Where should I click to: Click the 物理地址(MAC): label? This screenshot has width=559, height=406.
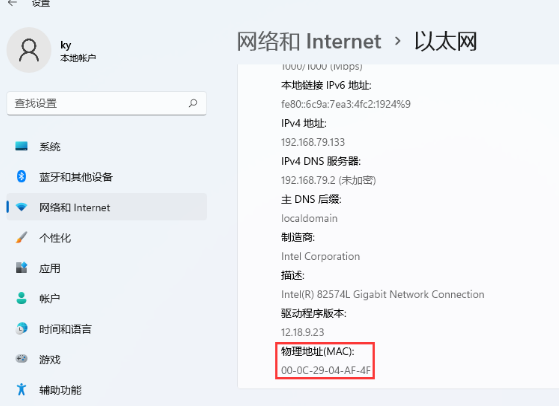click(318, 351)
